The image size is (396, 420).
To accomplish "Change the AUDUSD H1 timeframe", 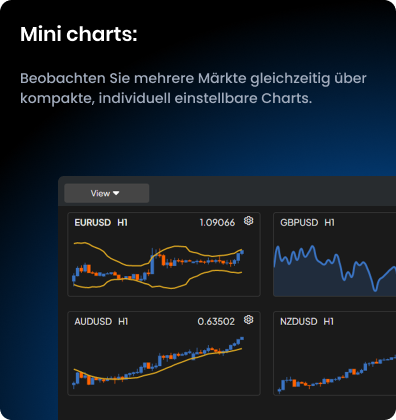I will point(123,322).
